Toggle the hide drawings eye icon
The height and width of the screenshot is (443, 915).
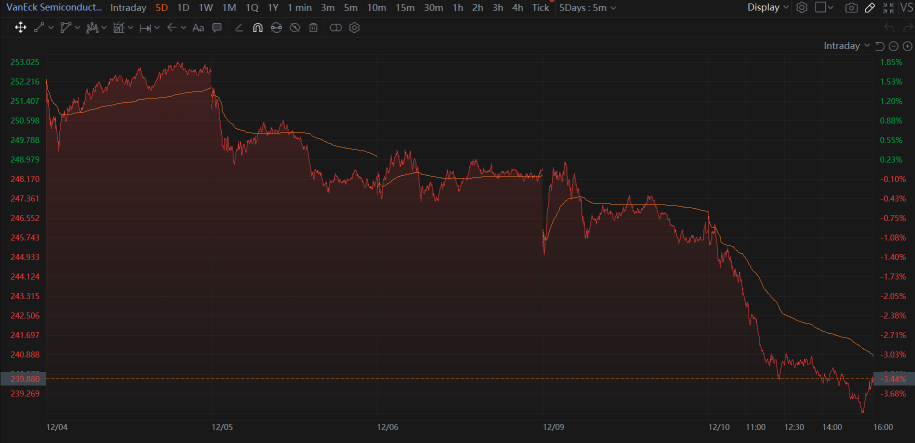point(294,27)
